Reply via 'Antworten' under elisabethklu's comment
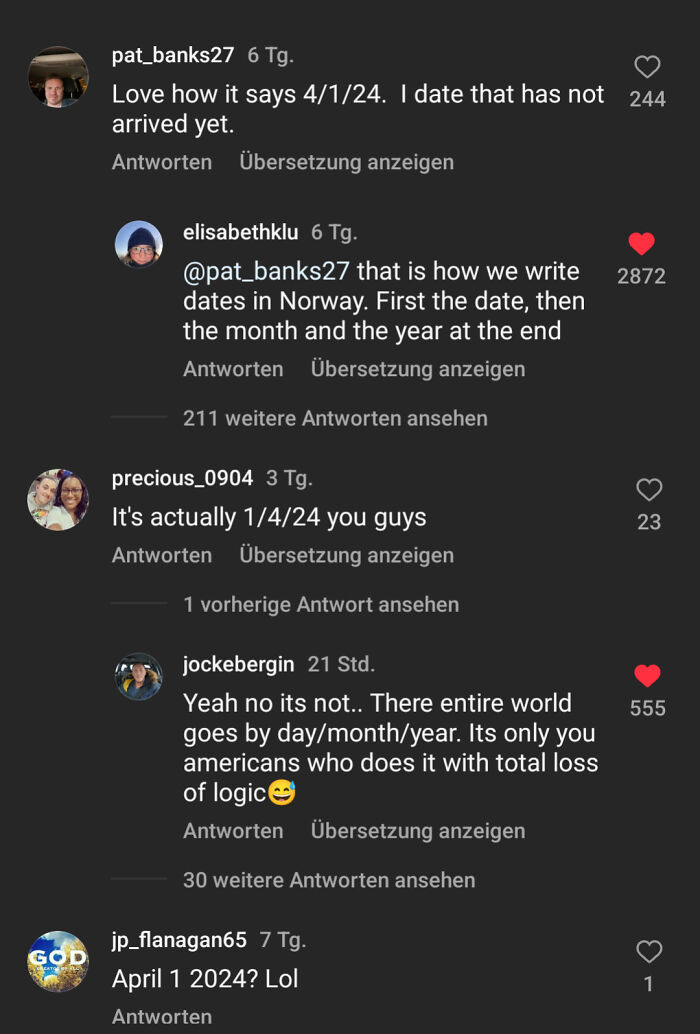This screenshot has width=700, height=1034. tap(232, 369)
